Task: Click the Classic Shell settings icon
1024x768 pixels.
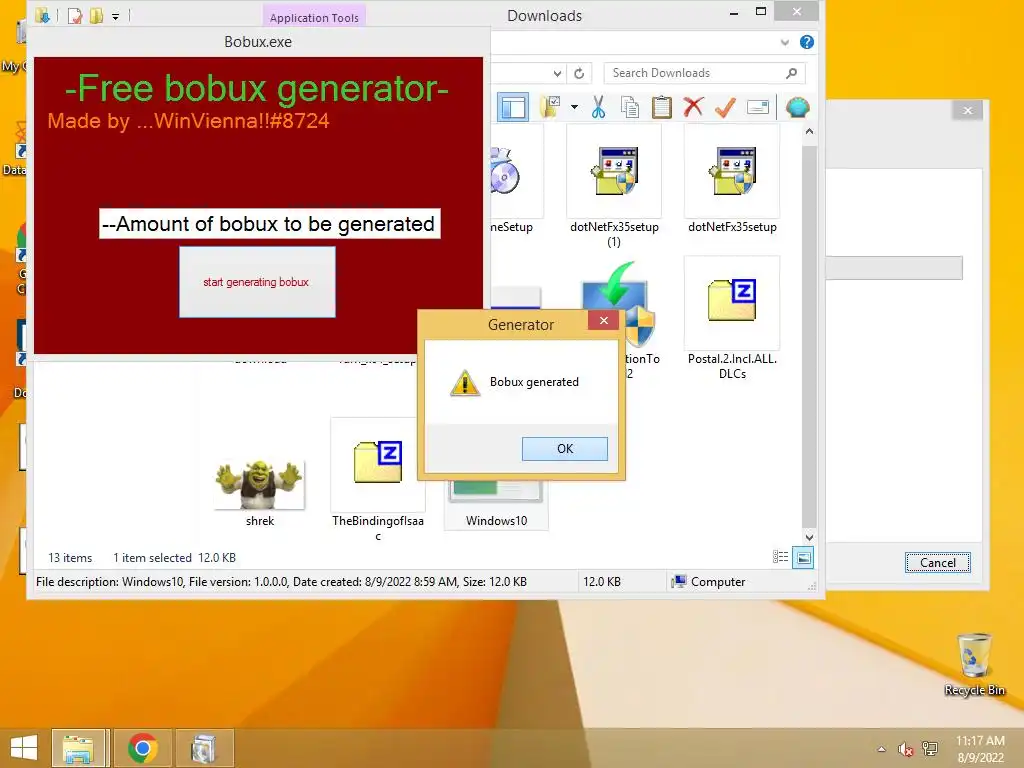Action: 797,107
